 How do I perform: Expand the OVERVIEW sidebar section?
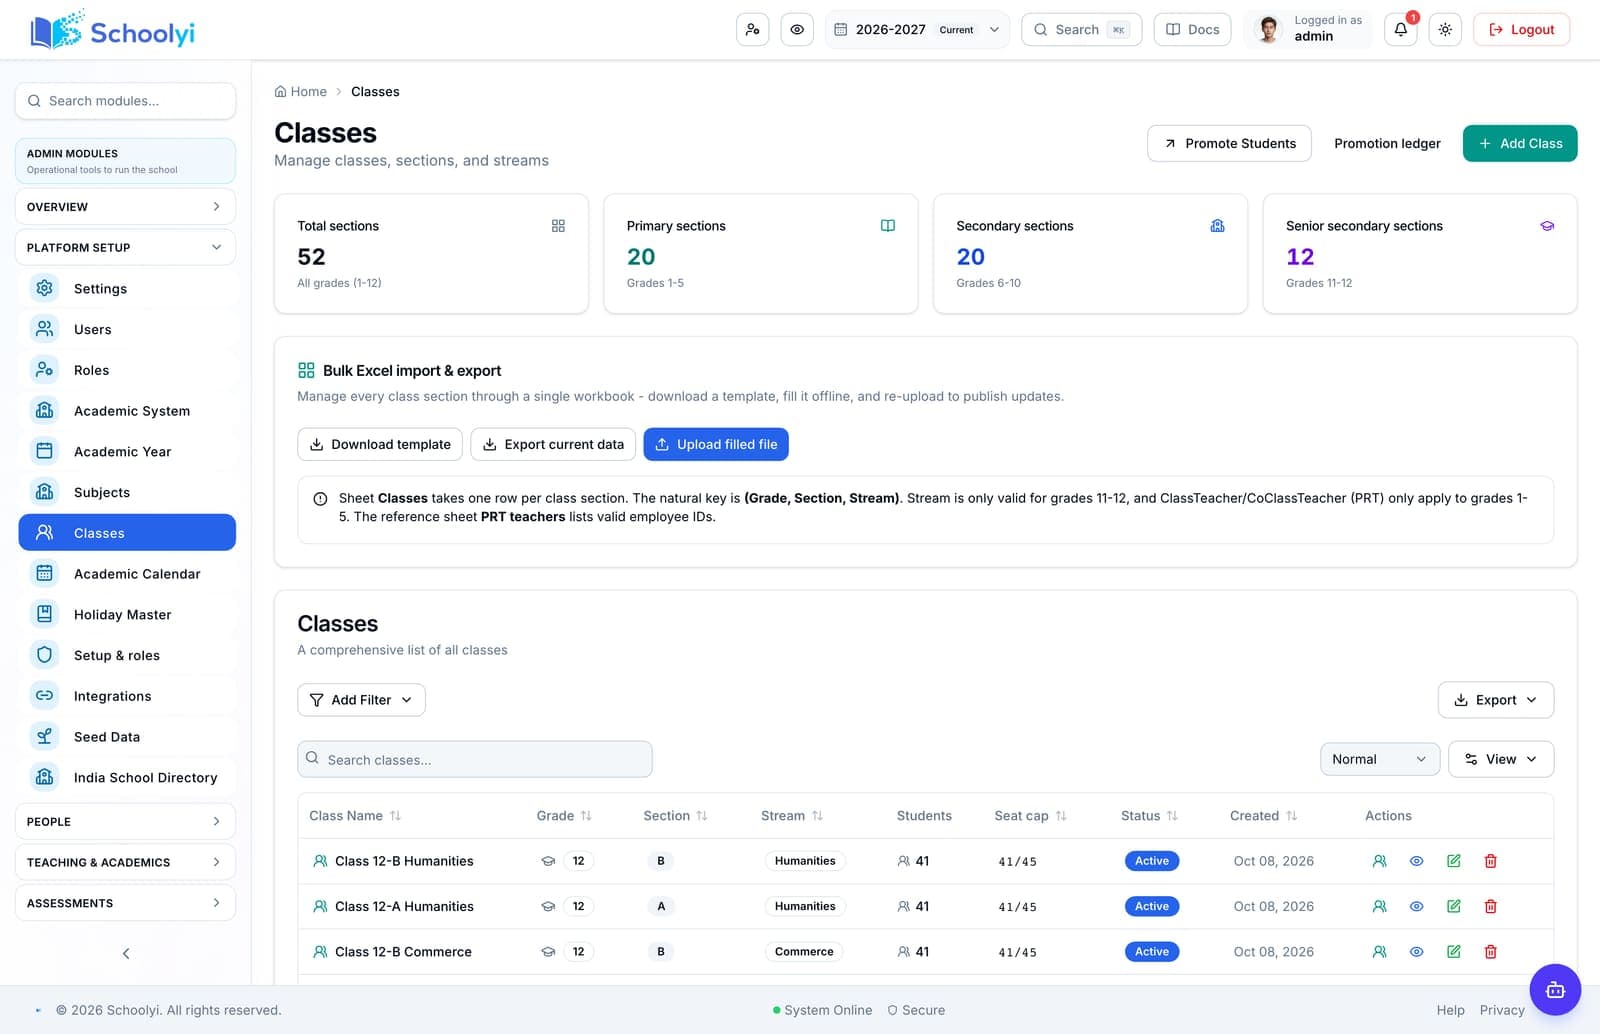(x=125, y=206)
